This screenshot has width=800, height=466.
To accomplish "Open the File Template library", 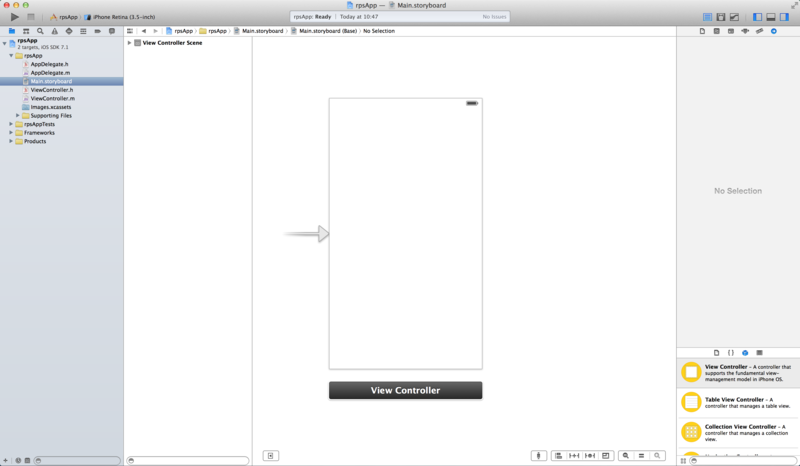I will point(717,353).
